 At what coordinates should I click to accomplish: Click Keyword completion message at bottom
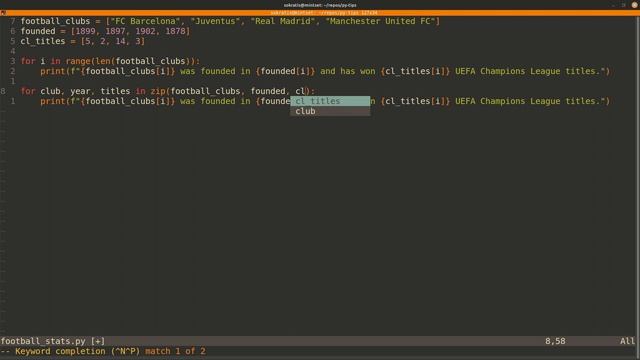tap(103, 351)
